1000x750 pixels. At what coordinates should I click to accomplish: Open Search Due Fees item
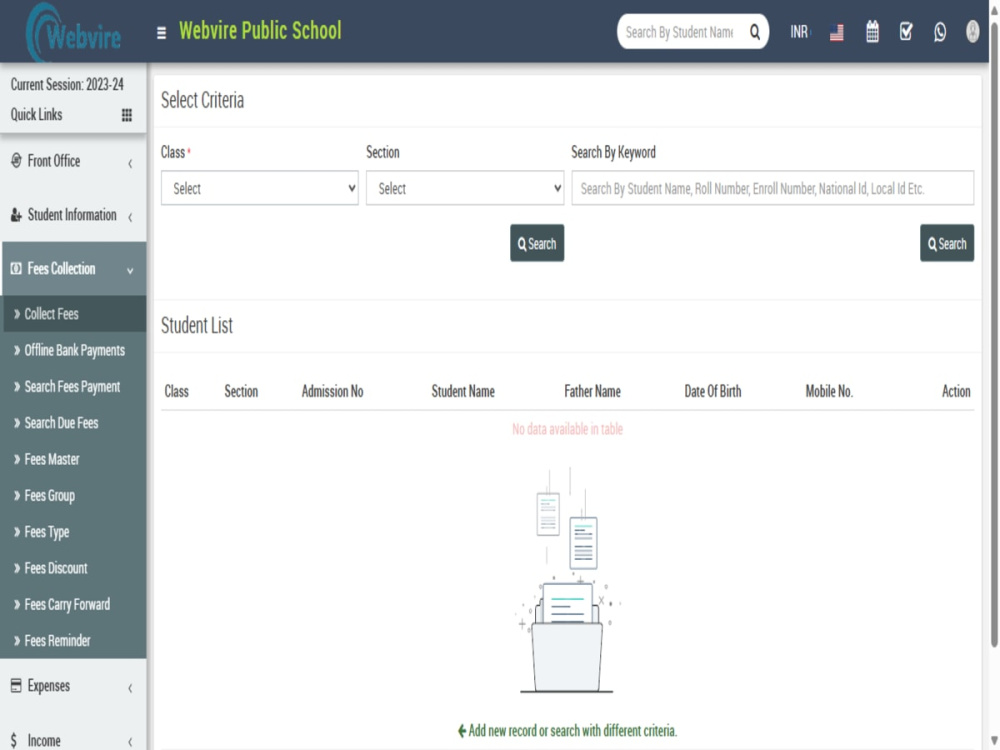click(x=73, y=423)
